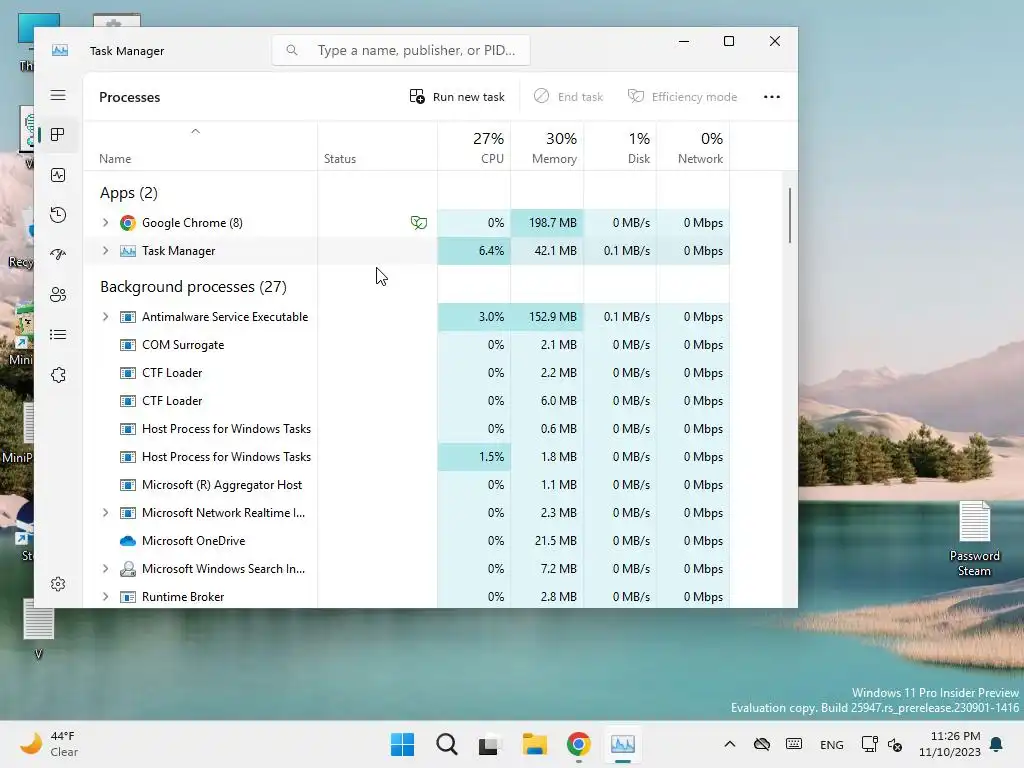Viewport: 1024px width, 768px height.
Task: Open the Services puzzle icon
Action: click(58, 375)
